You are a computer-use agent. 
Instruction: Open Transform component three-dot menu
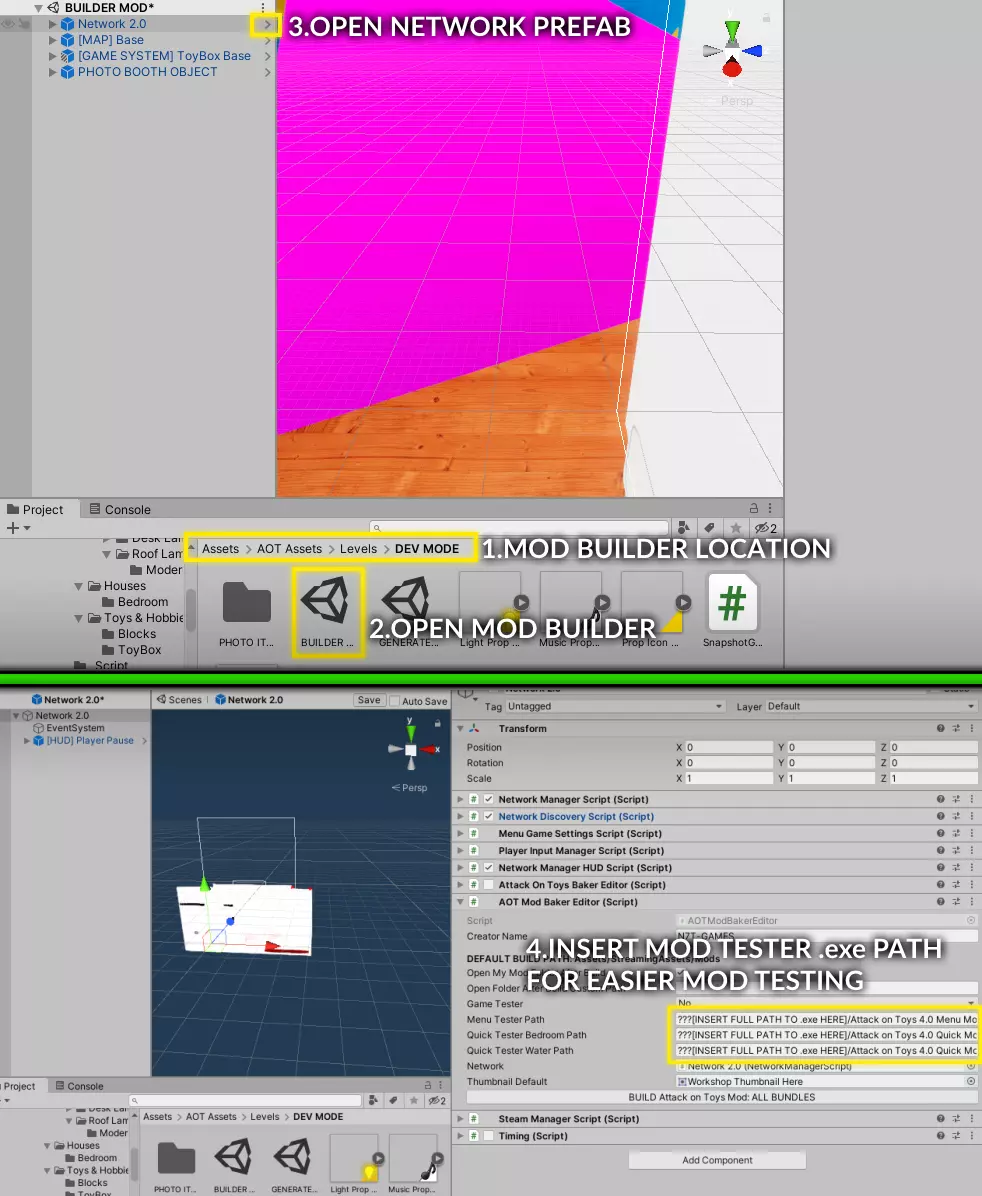971,728
